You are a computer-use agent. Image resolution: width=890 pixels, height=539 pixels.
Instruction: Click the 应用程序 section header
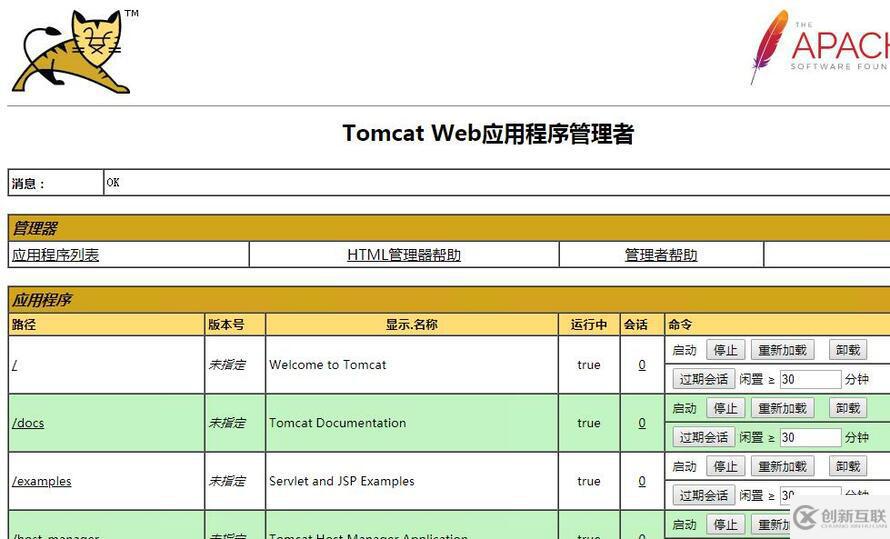tap(42, 300)
